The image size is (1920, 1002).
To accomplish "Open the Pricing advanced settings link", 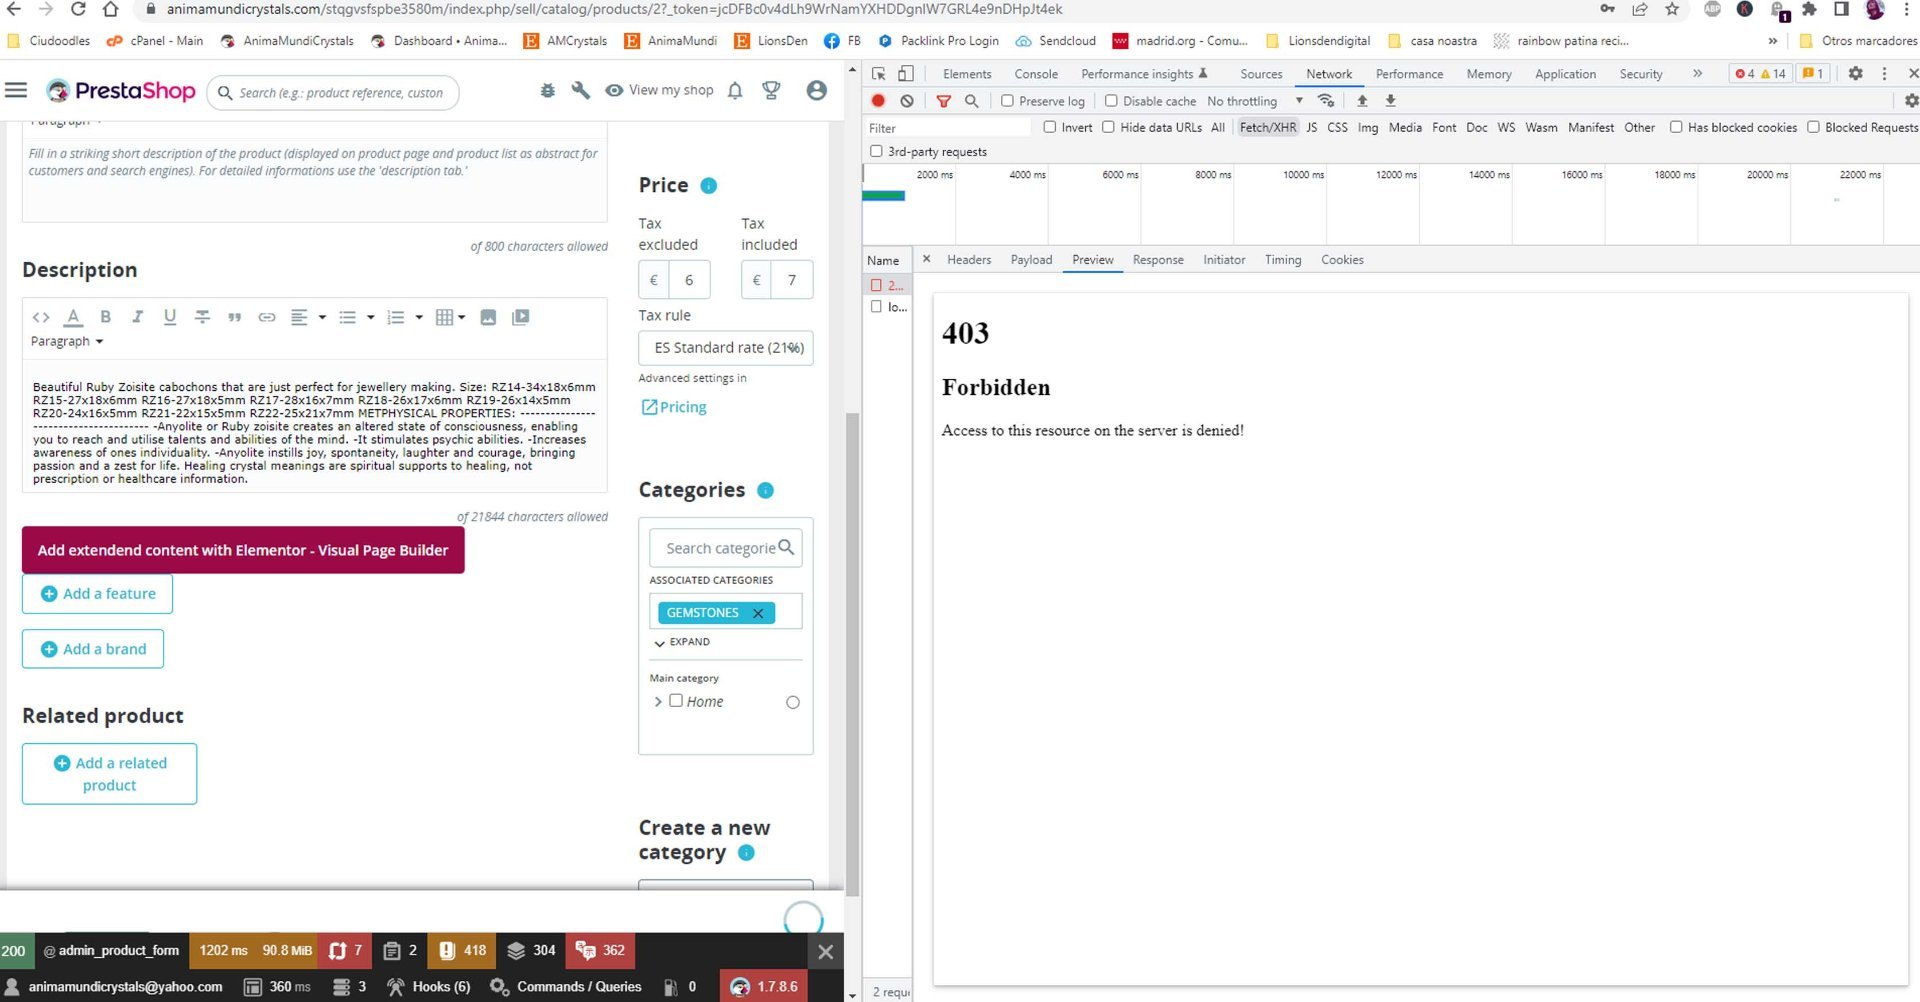I will coord(674,407).
